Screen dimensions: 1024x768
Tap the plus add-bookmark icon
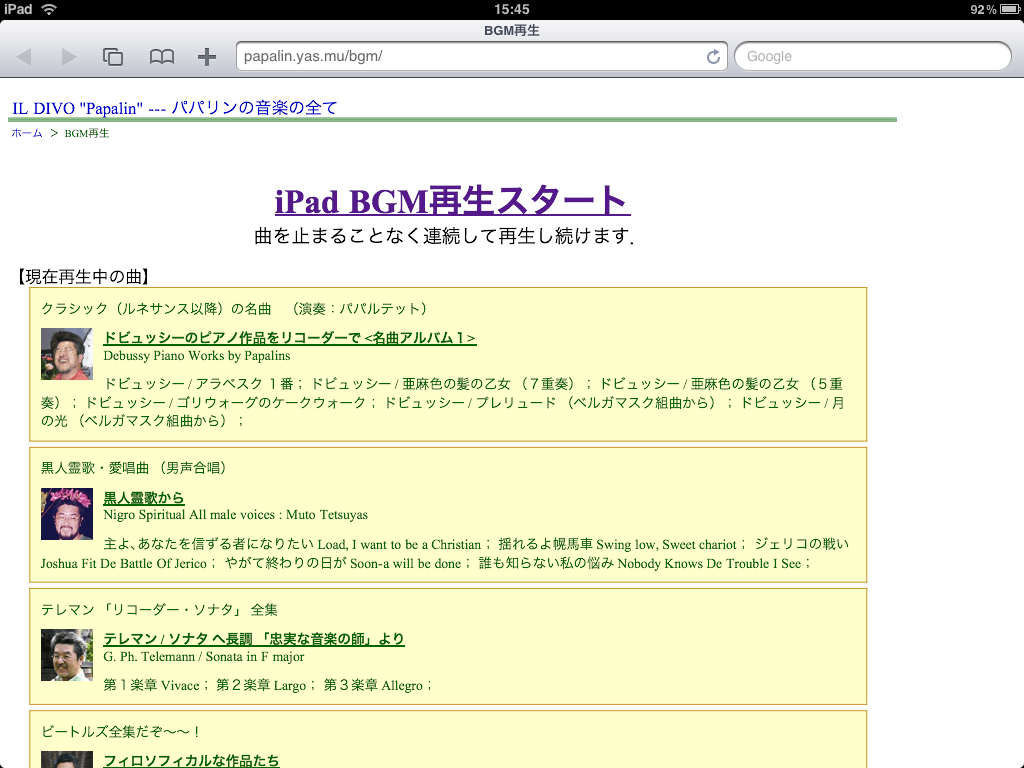pos(207,57)
